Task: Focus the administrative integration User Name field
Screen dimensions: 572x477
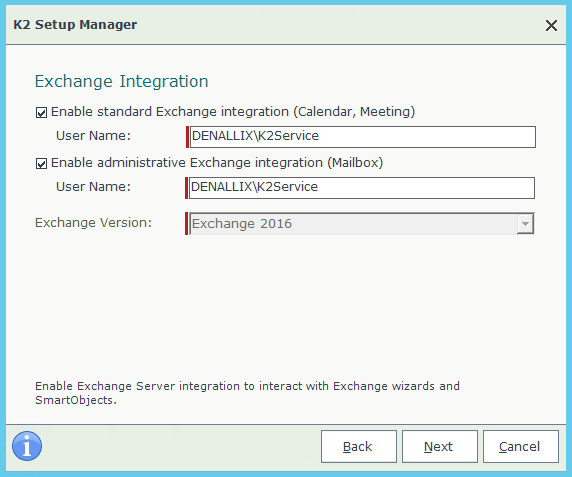Action: [x=362, y=188]
